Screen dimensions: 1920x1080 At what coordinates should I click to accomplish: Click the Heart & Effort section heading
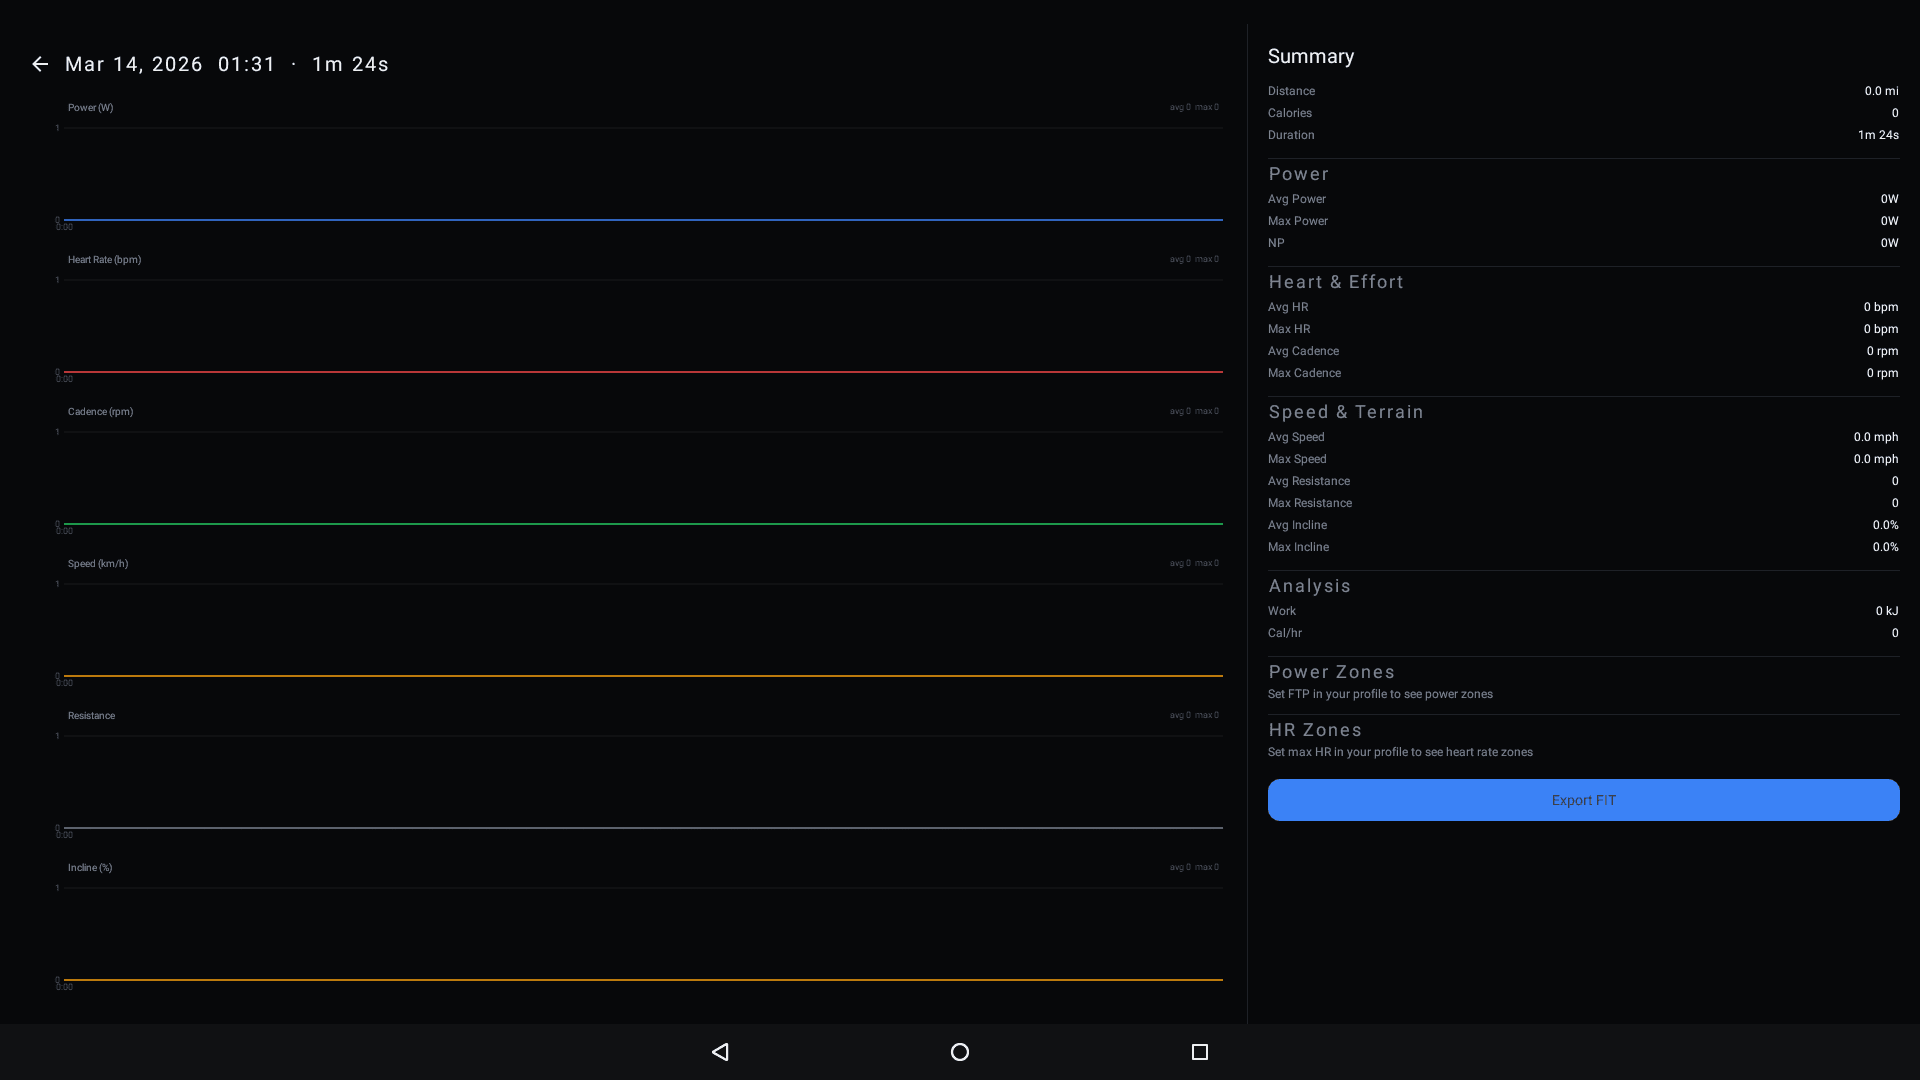pos(1335,282)
